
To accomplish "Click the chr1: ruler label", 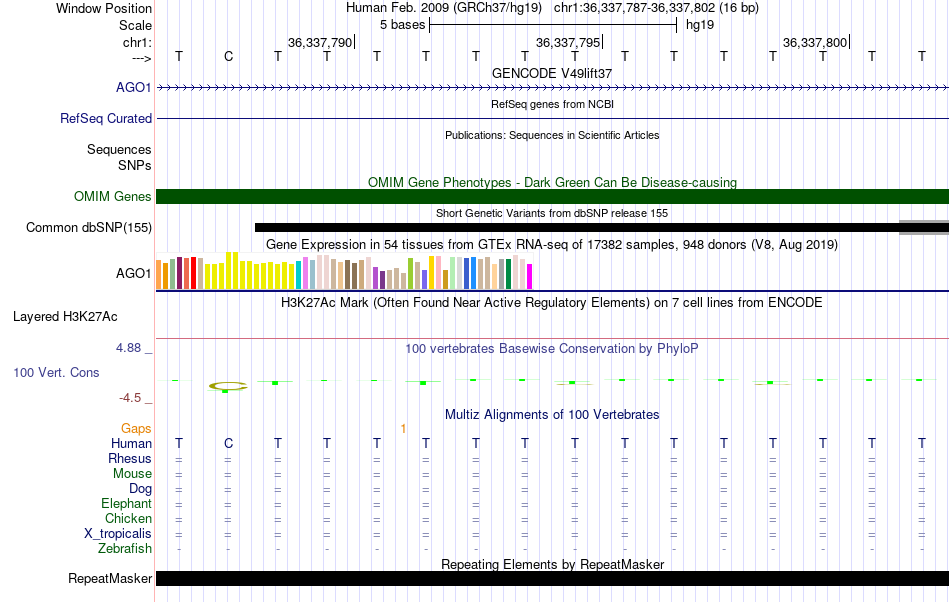I will [x=137, y=42].
